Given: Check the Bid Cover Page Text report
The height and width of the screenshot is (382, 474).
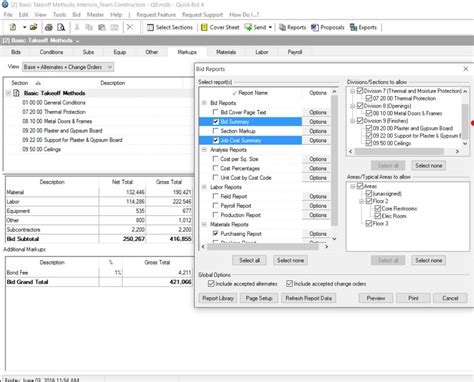Looking at the screenshot, I should (216, 112).
